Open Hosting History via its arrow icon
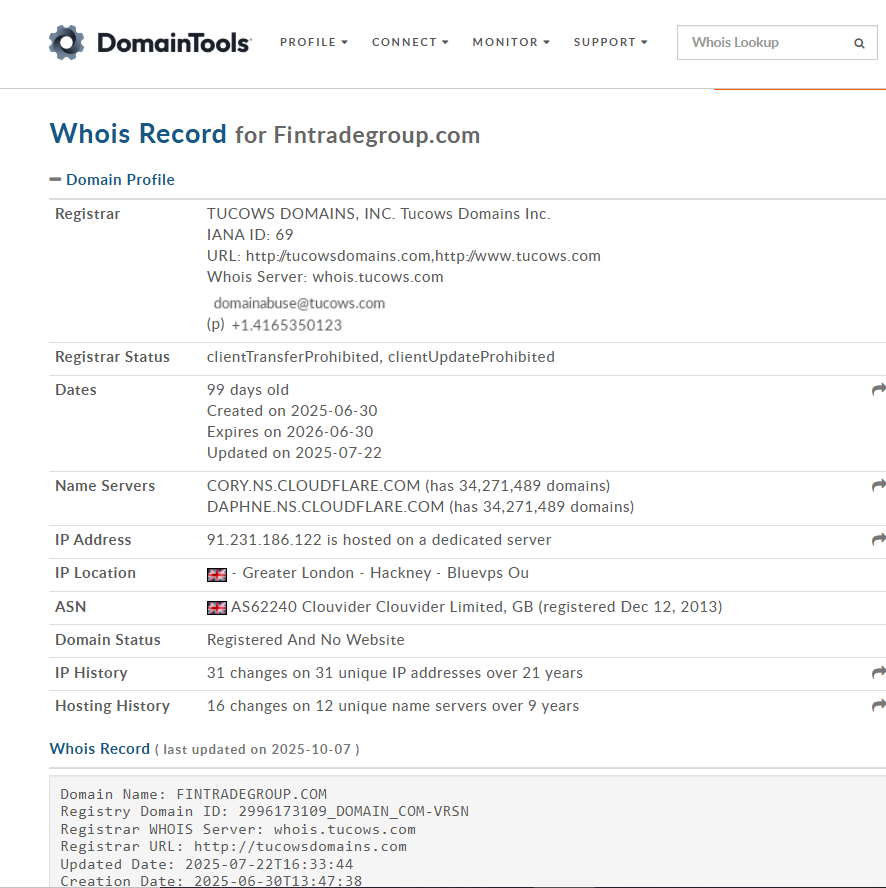Viewport: 886px width, 888px height. pos(878,706)
